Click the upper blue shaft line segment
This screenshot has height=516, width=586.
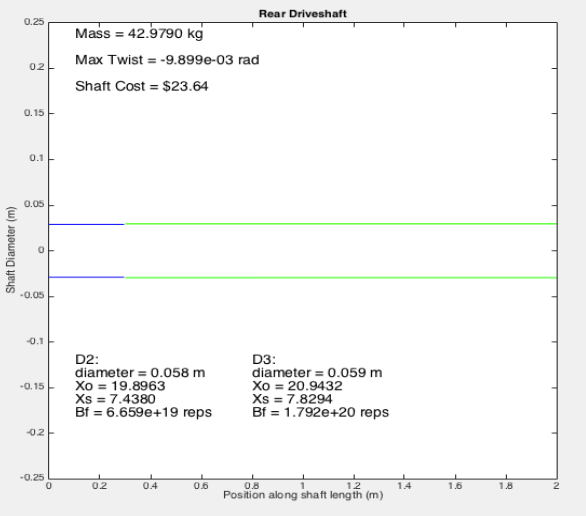click(86, 225)
